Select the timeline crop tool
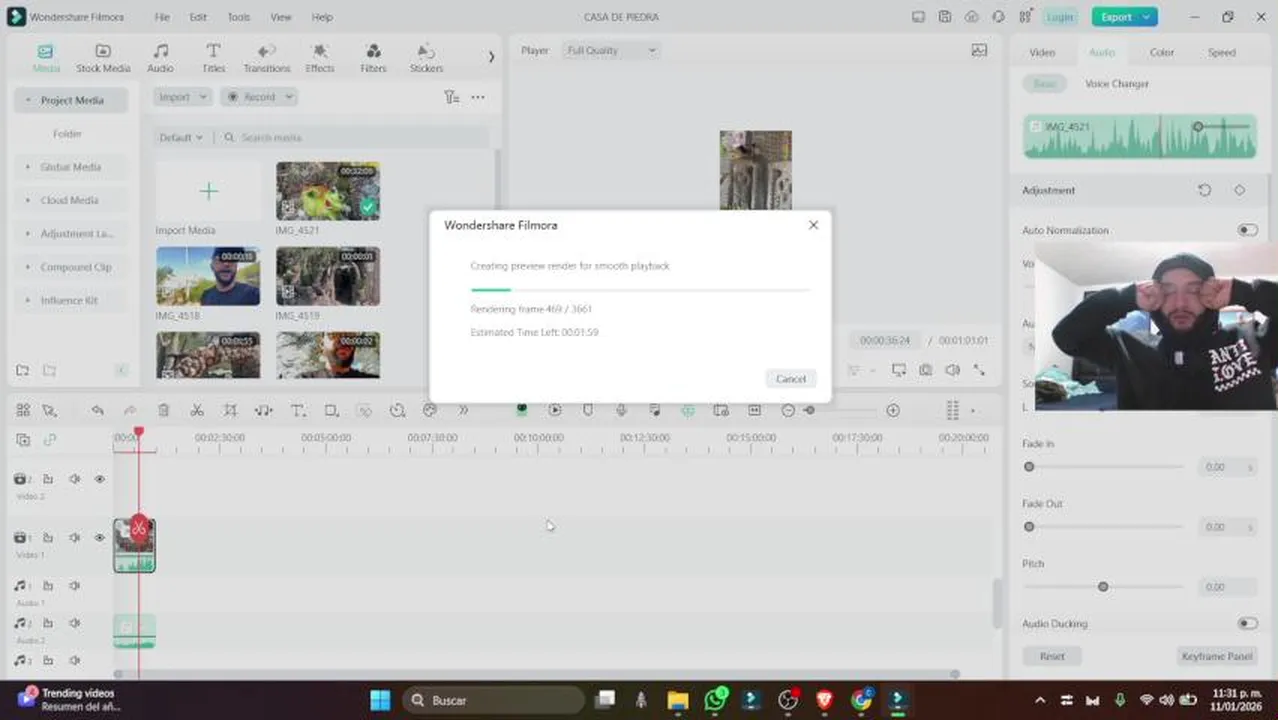The width and height of the screenshot is (1278, 720). (230, 410)
